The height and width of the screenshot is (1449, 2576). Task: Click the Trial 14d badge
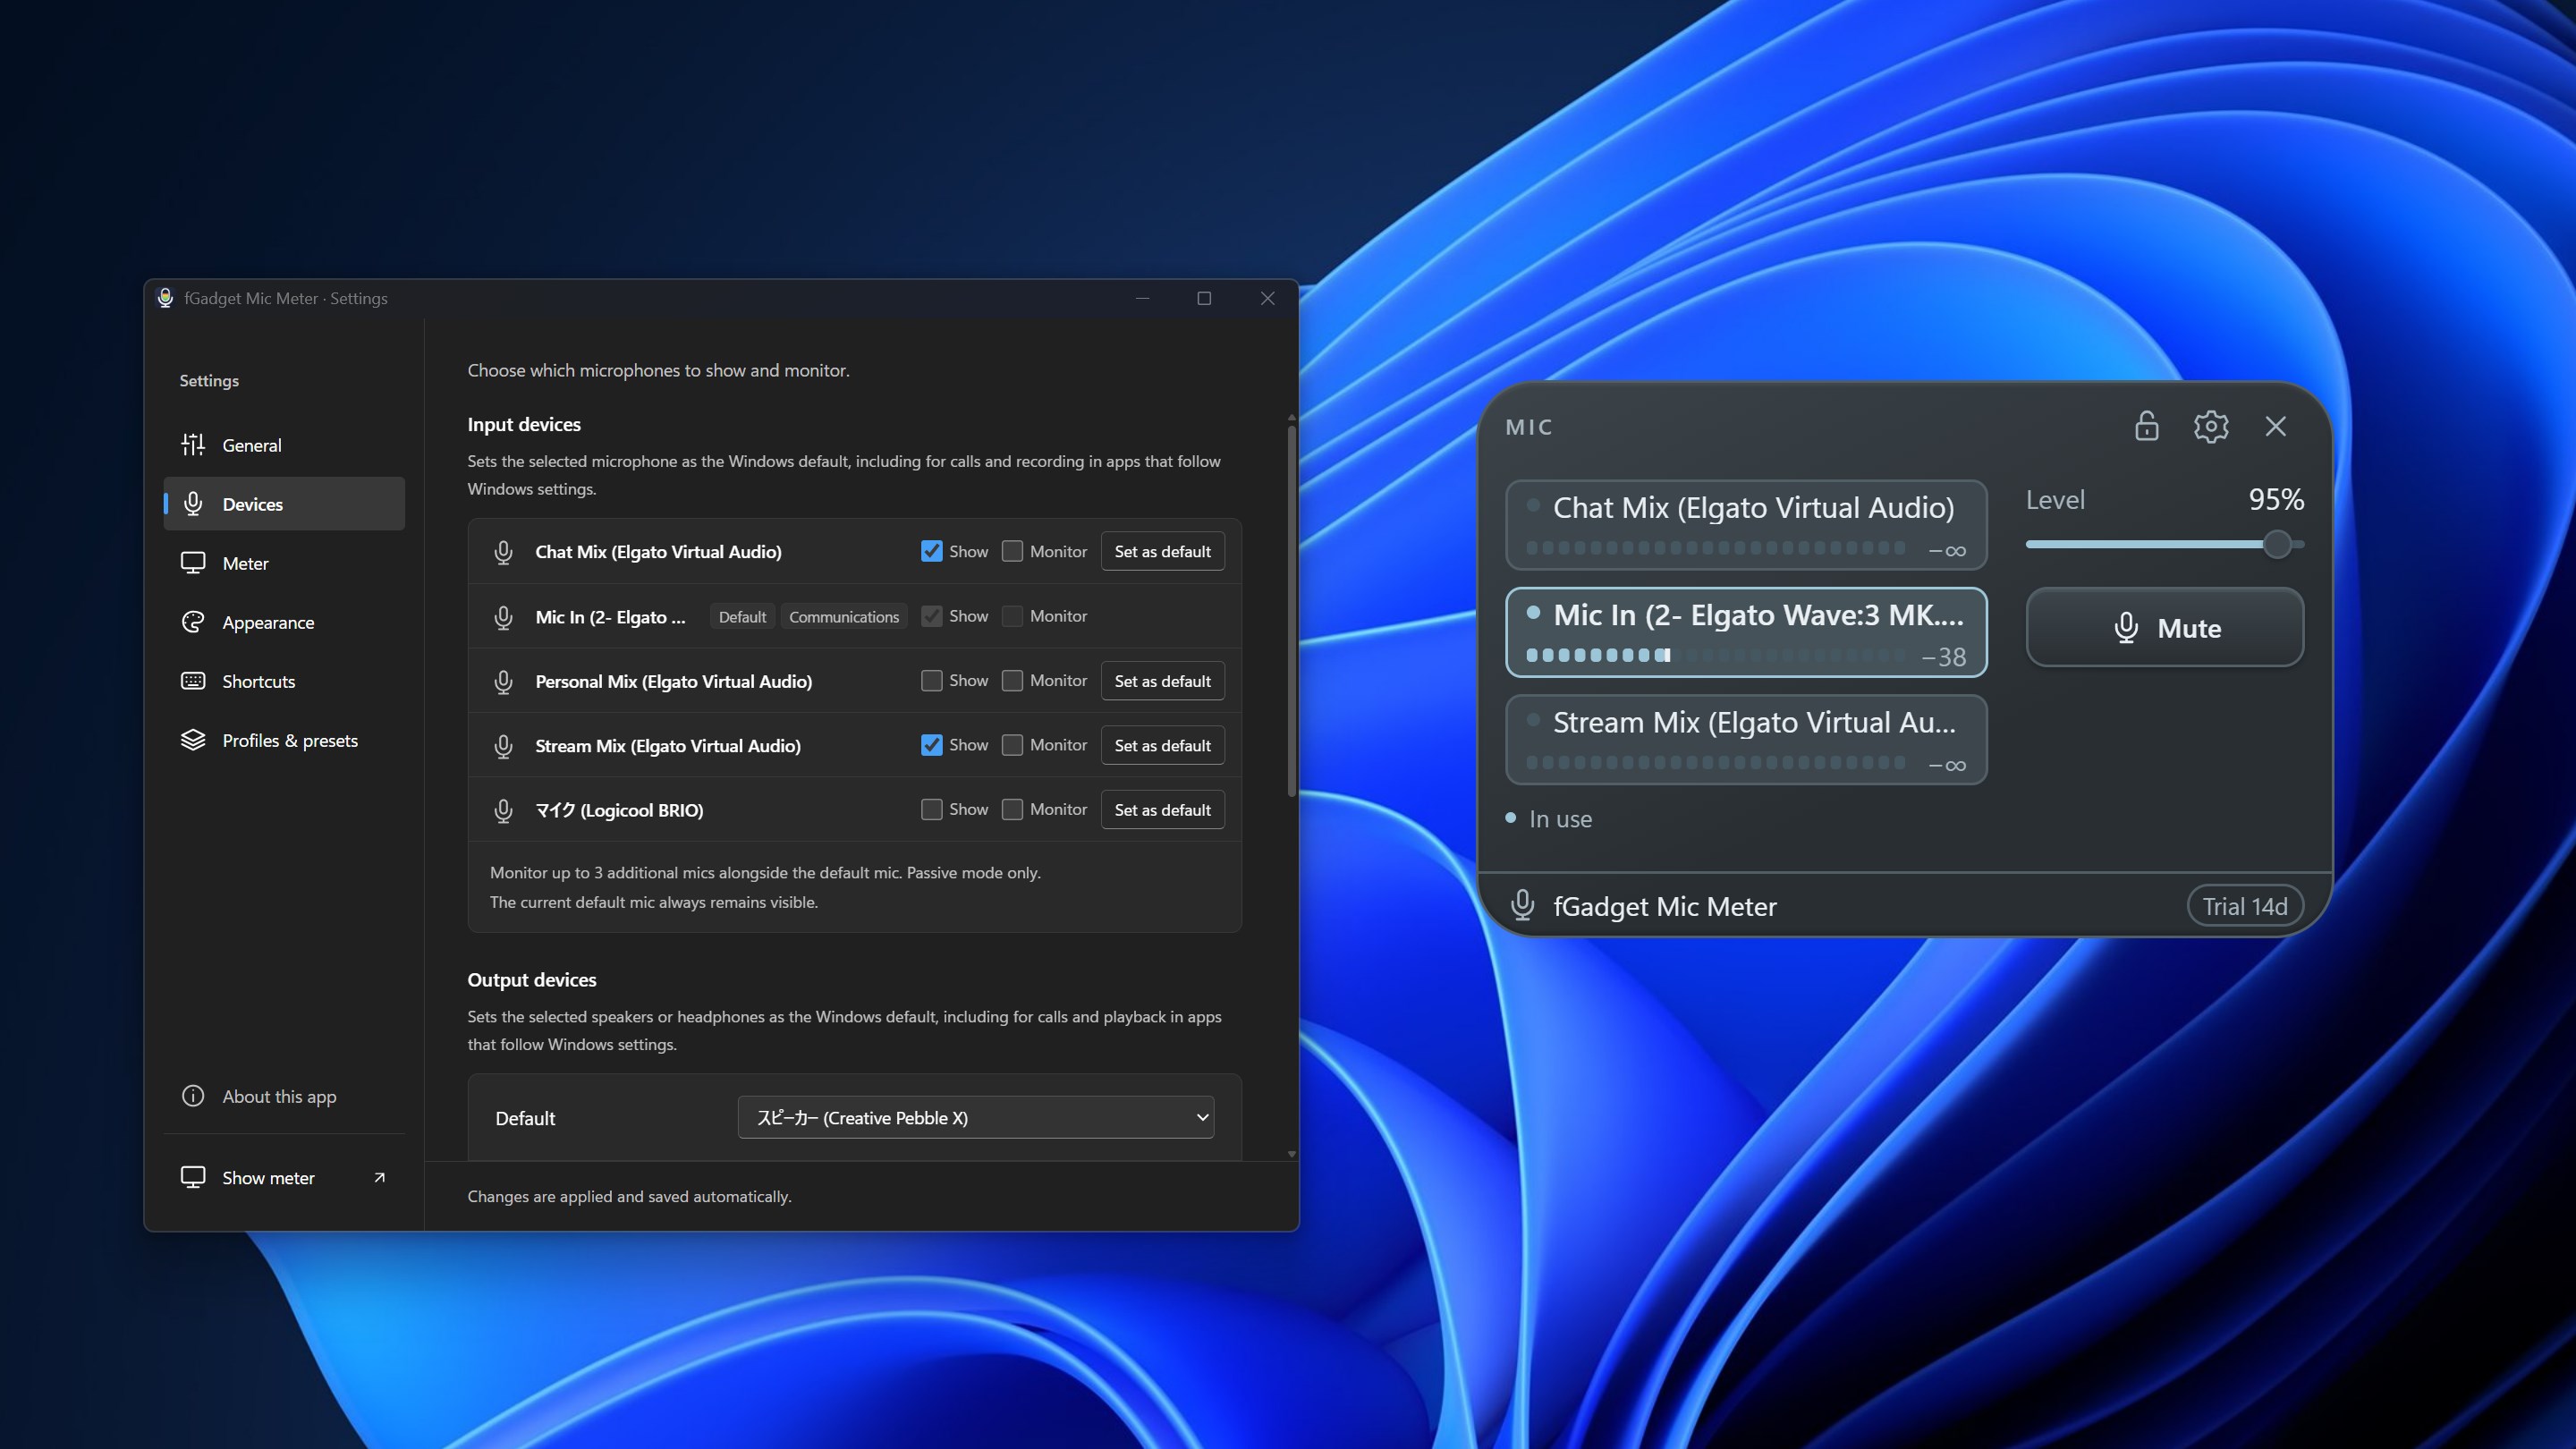coord(2244,906)
